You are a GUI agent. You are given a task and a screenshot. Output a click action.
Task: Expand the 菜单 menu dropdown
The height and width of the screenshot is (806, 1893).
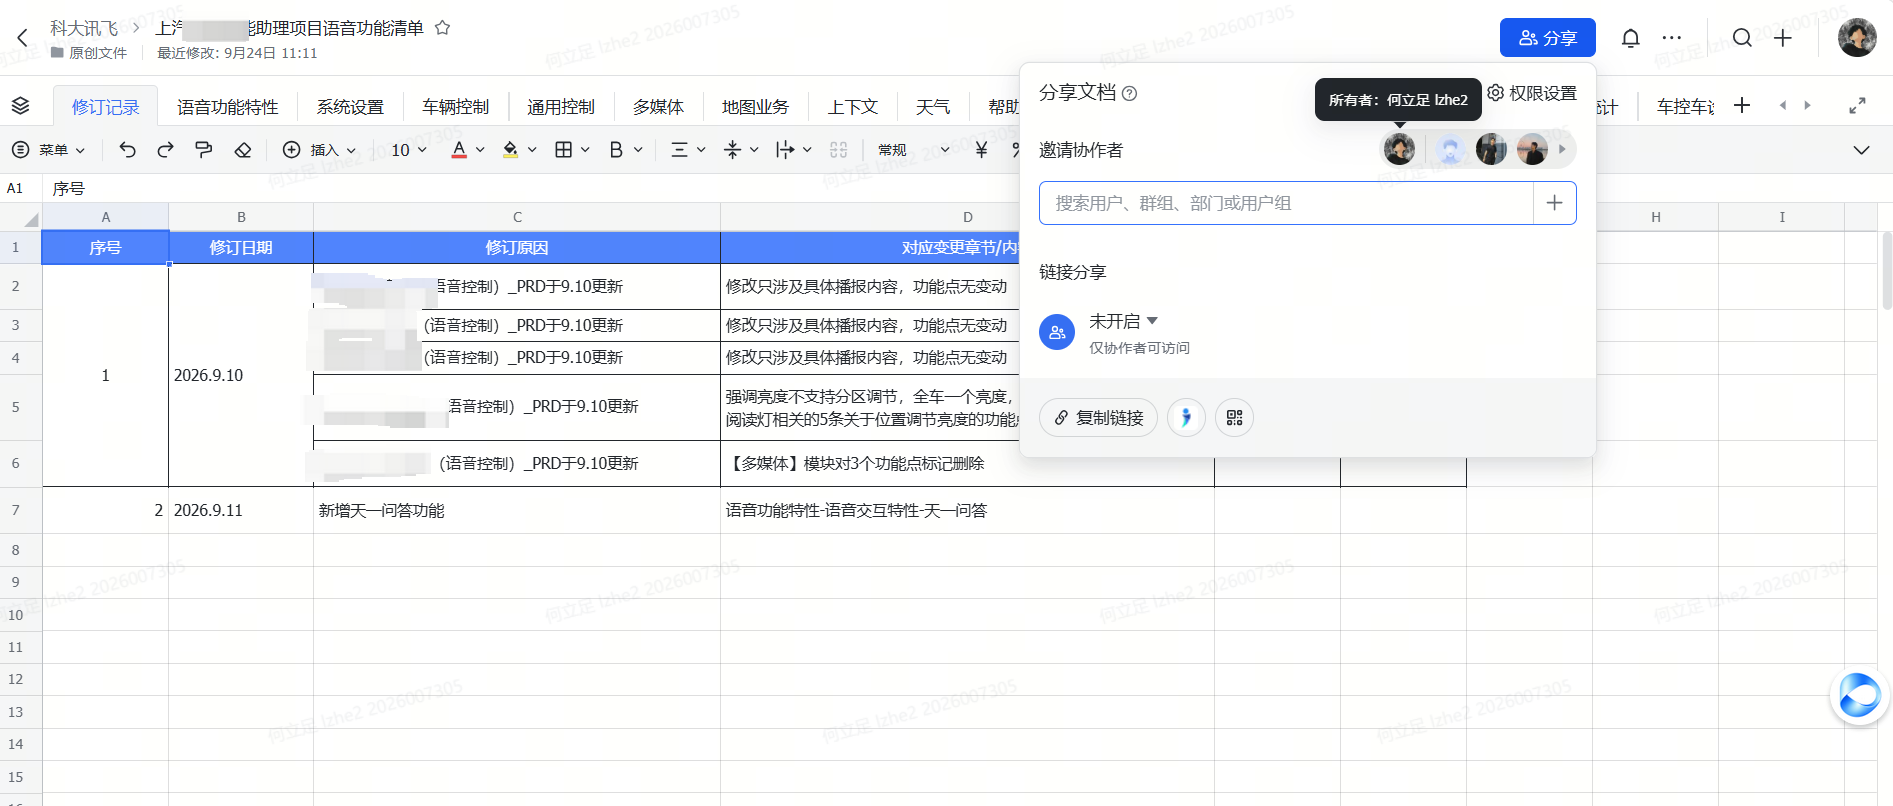(48, 150)
